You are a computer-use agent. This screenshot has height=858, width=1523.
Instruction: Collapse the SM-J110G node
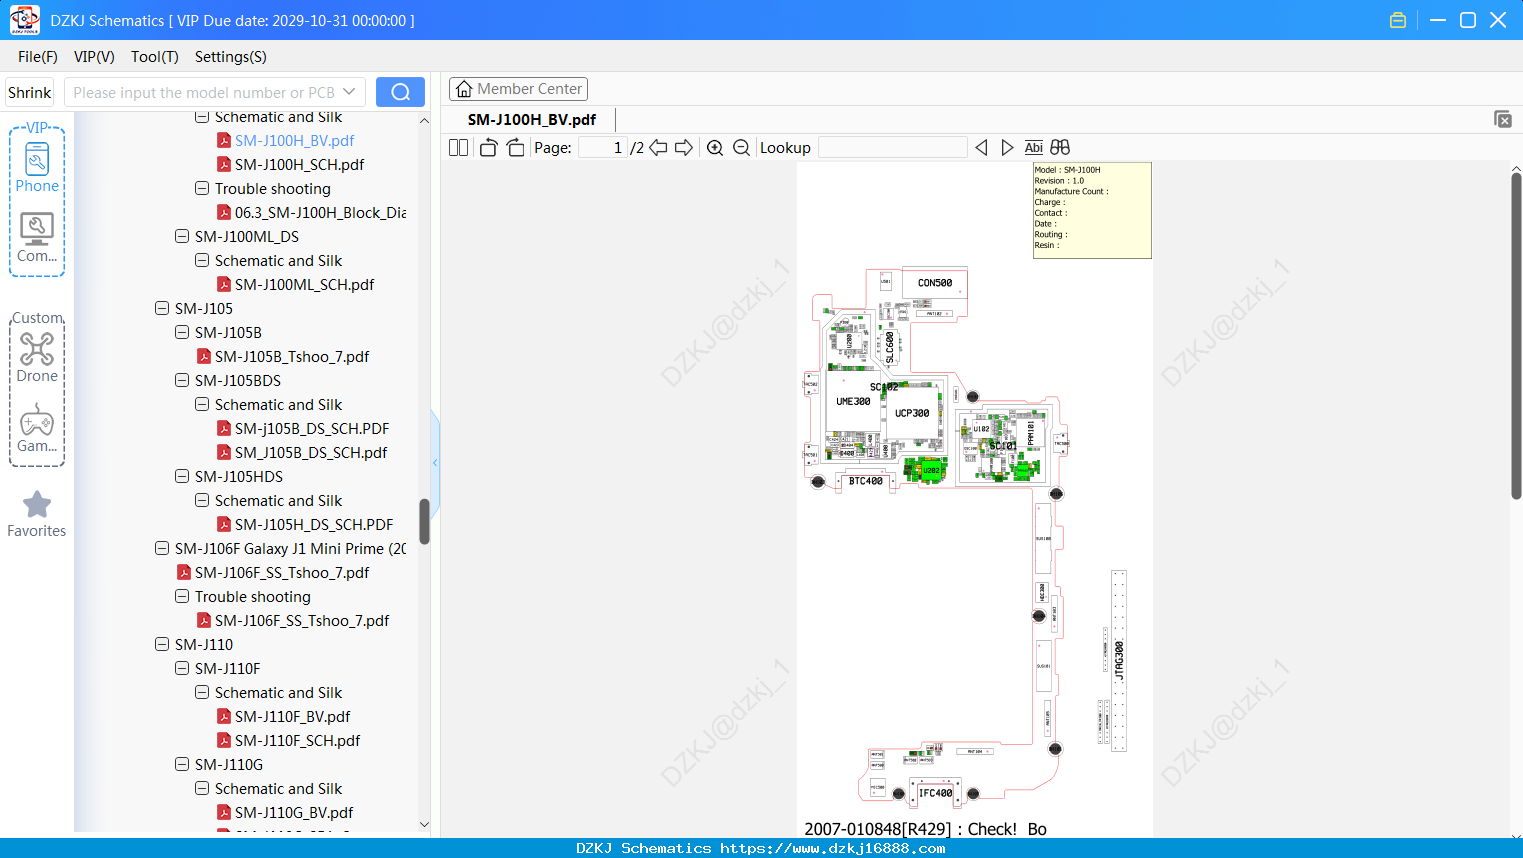click(x=182, y=764)
